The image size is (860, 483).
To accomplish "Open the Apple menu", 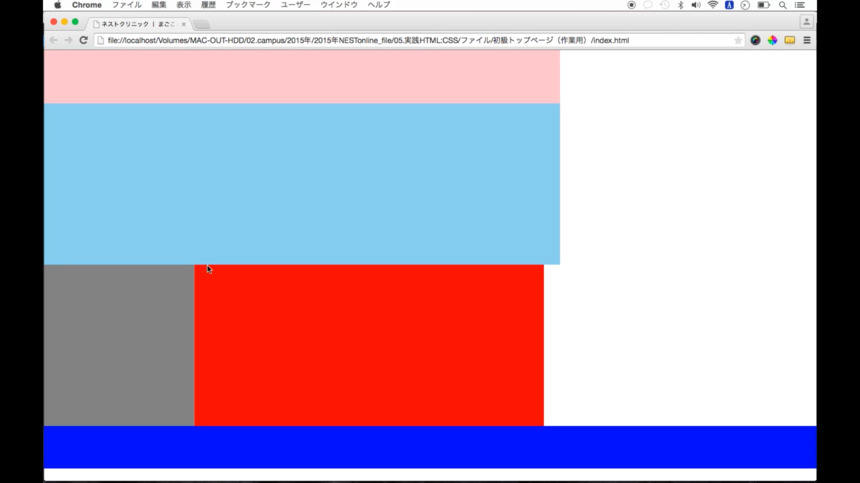I will click(x=58, y=5).
